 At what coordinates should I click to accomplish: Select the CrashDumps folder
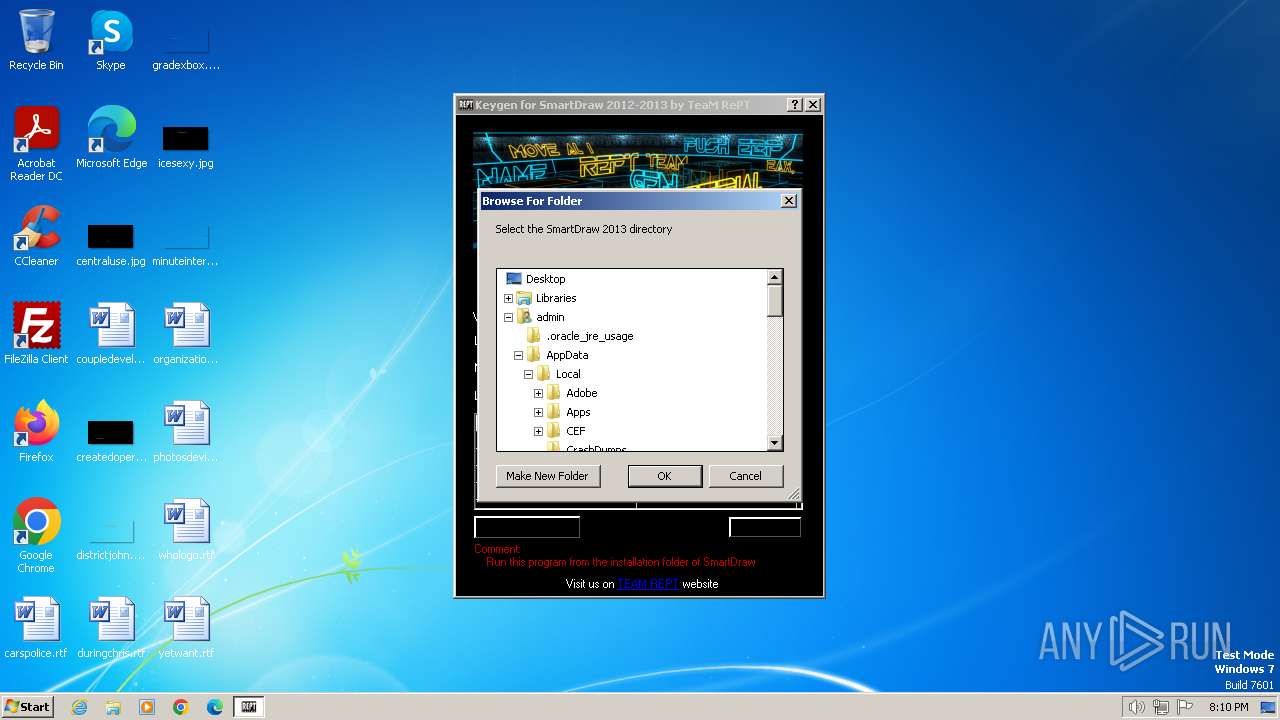click(596, 448)
